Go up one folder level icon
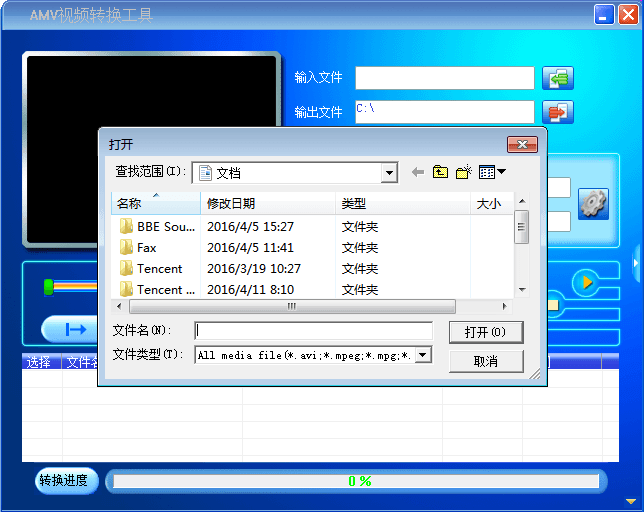The image size is (644, 512). [440, 172]
